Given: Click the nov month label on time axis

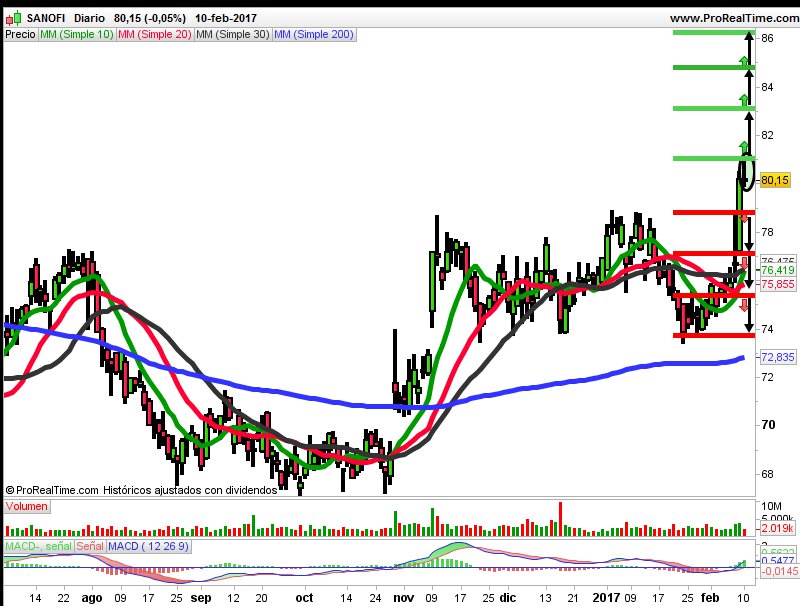Looking at the screenshot, I should click(x=404, y=597).
